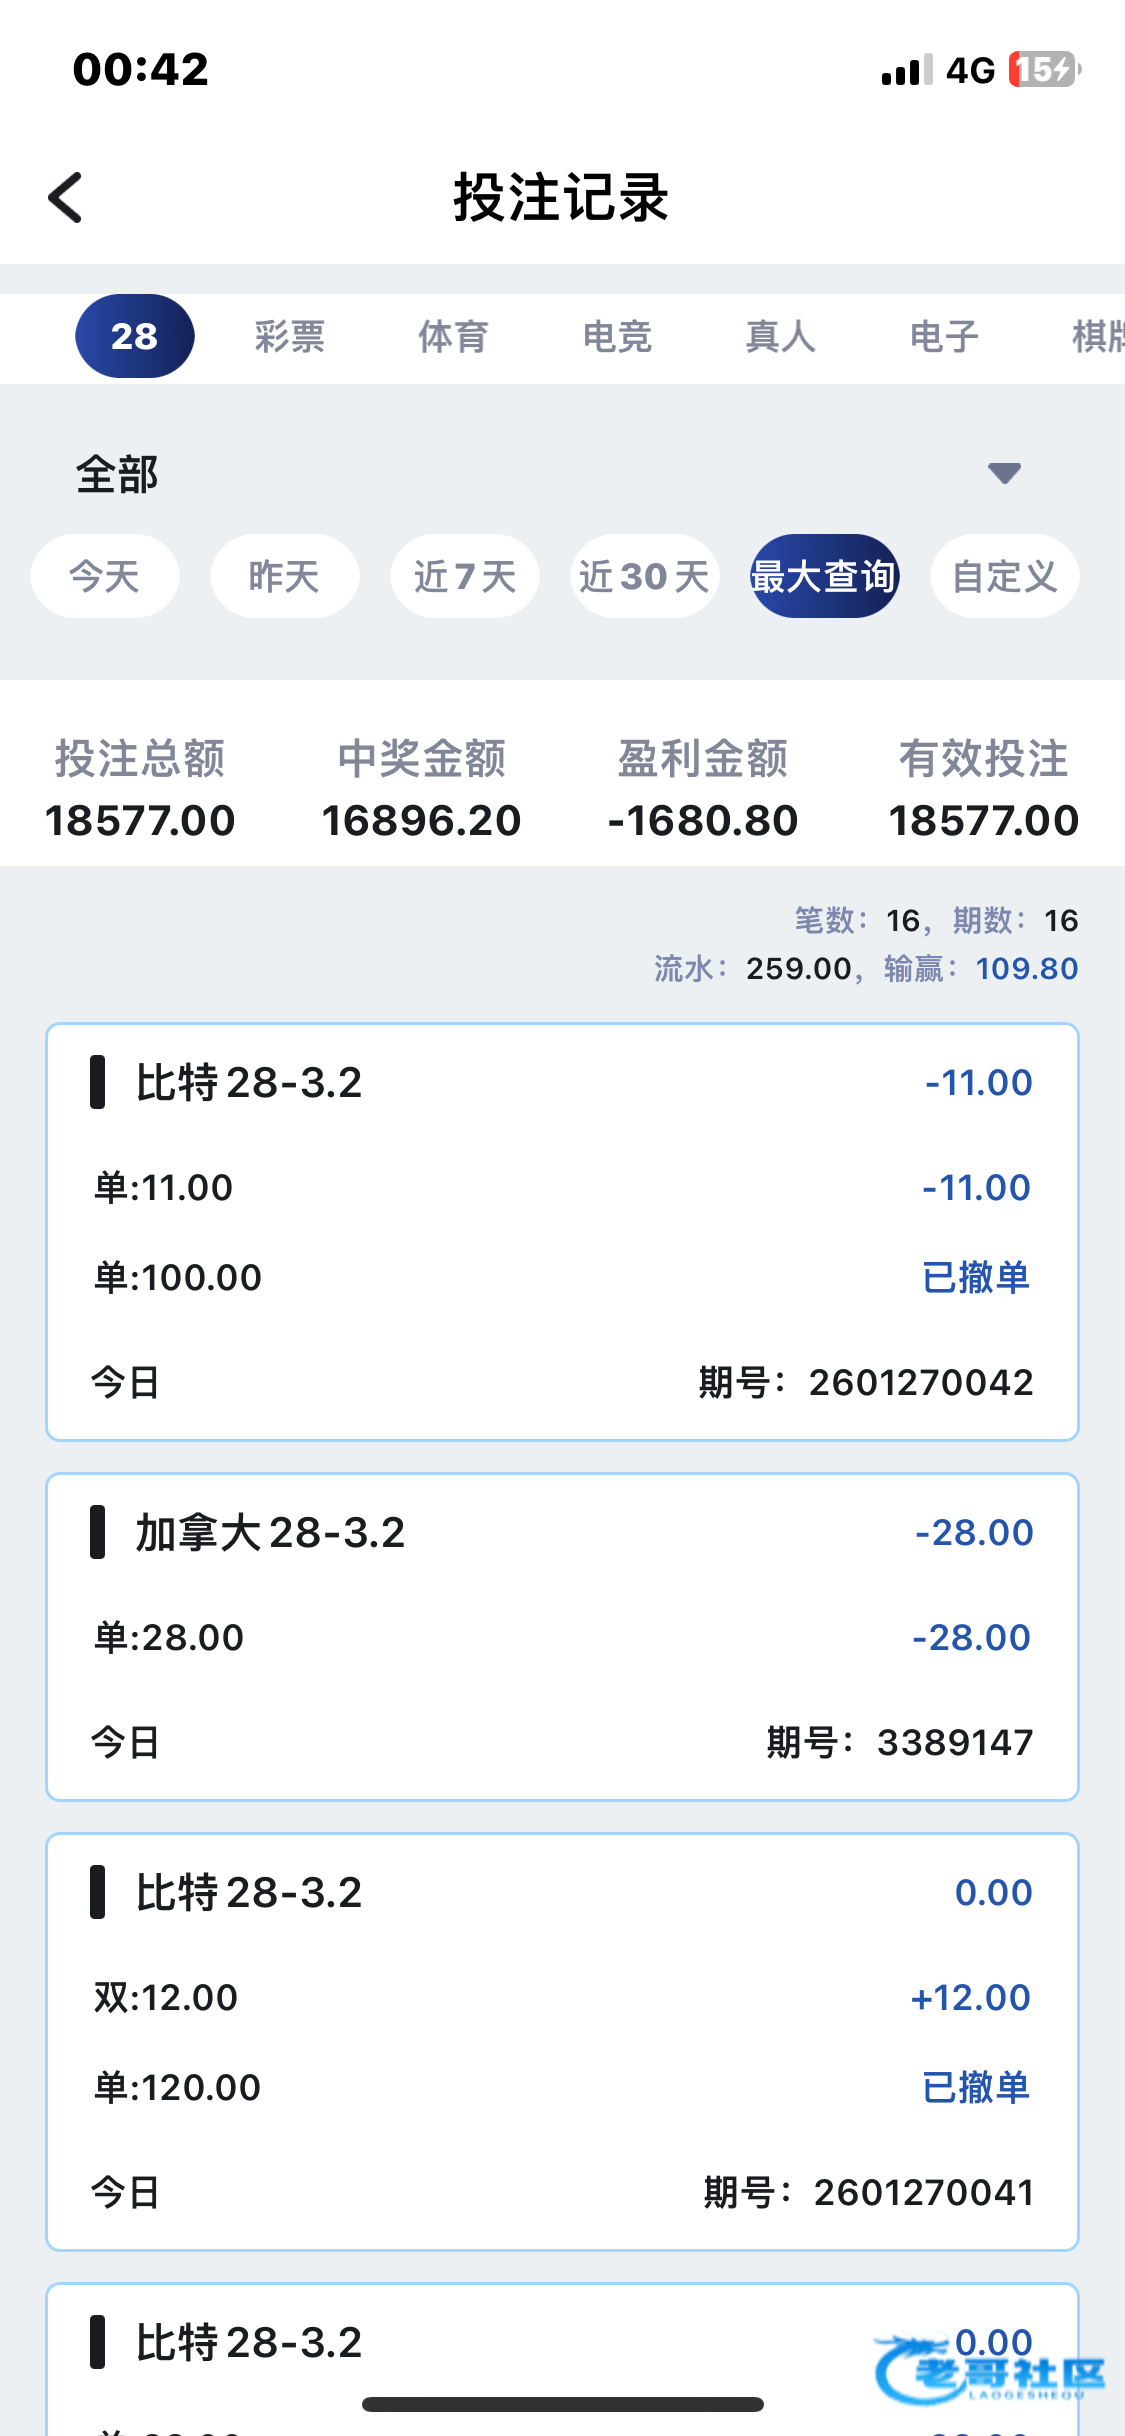Switch to the 彩票 tab
Viewport: 1125px width, 2436px height.
(290, 337)
